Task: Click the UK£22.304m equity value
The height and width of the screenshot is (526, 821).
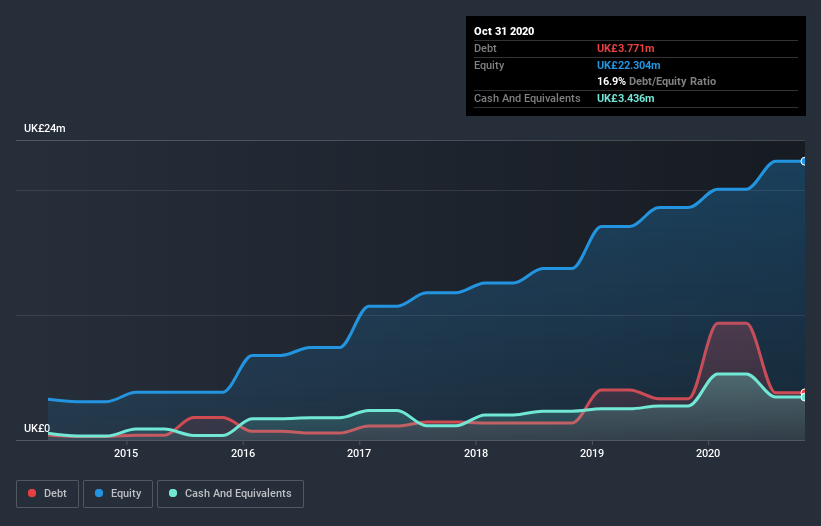Action: tap(628, 65)
